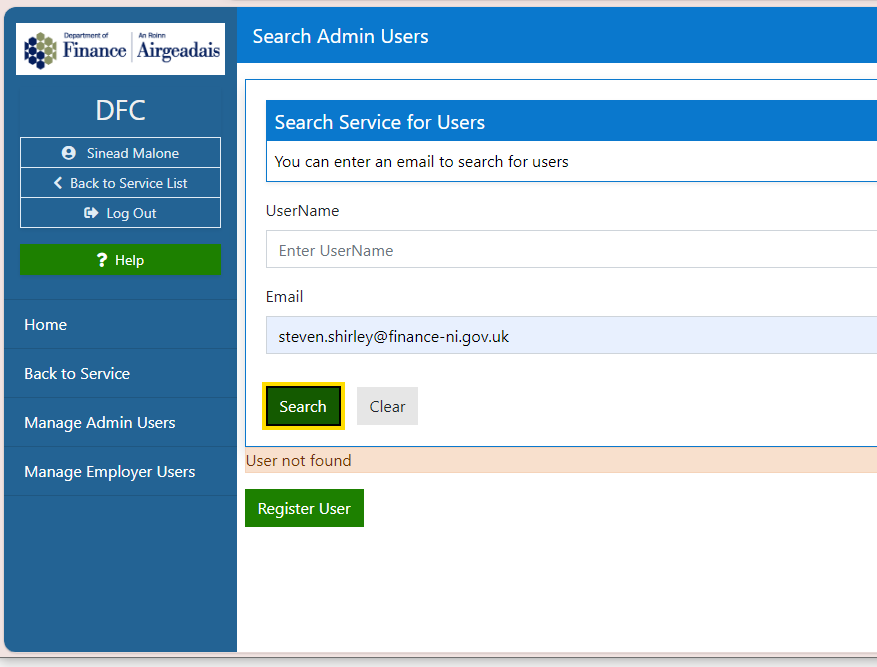Click the Search Admin Users page header
Viewport: 877px width, 667px height.
[x=341, y=37]
